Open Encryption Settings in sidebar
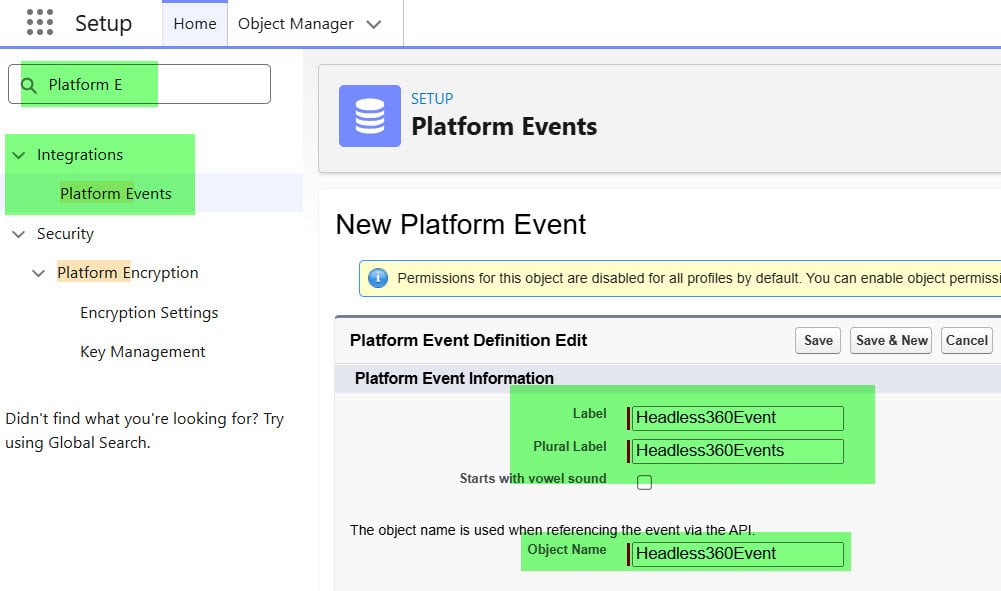The height and width of the screenshot is (591, 1001). (149, 313)
